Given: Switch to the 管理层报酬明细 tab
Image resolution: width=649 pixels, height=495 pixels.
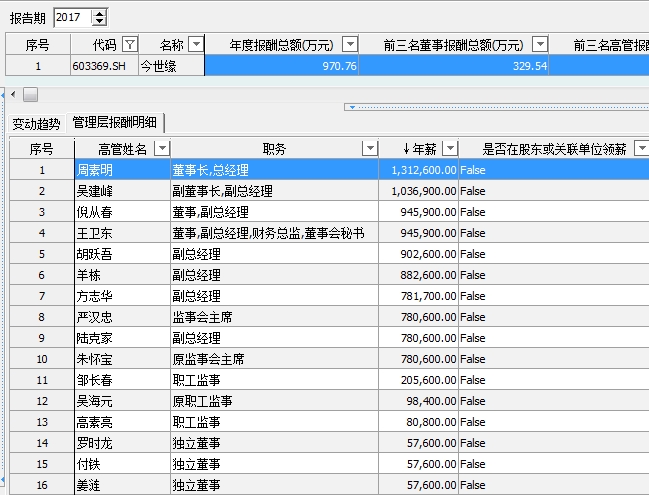Looking at the screenshot, I should (115, 122).
